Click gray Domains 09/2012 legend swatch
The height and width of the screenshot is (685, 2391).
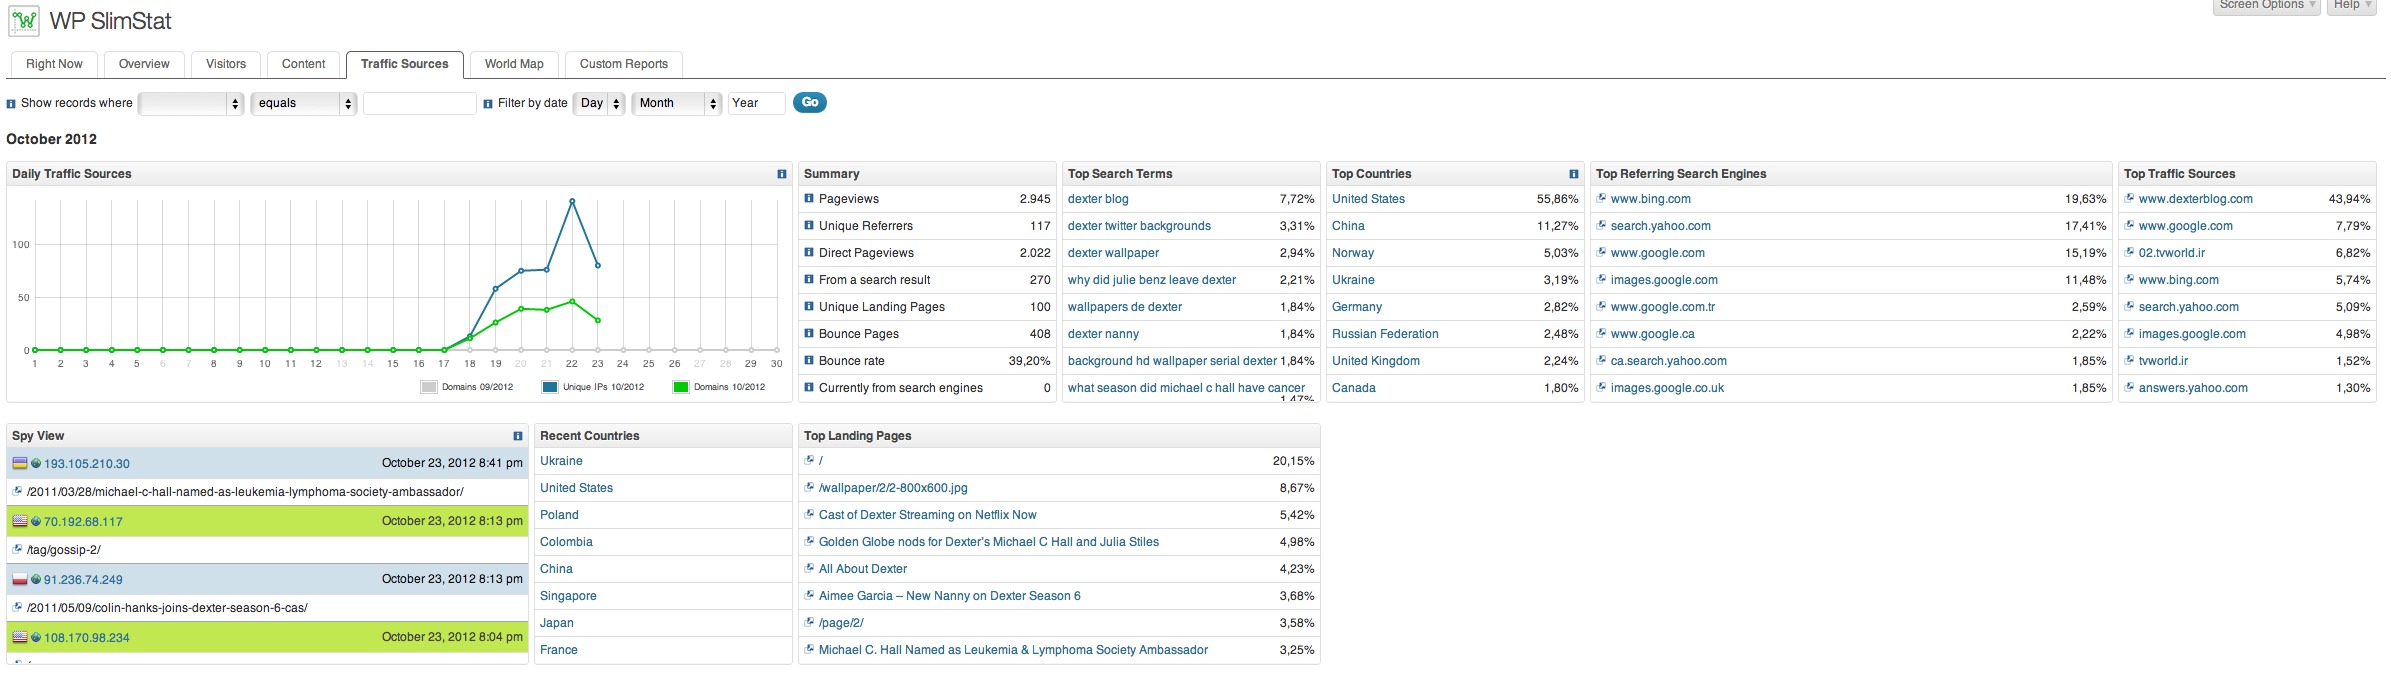[429, 387]
